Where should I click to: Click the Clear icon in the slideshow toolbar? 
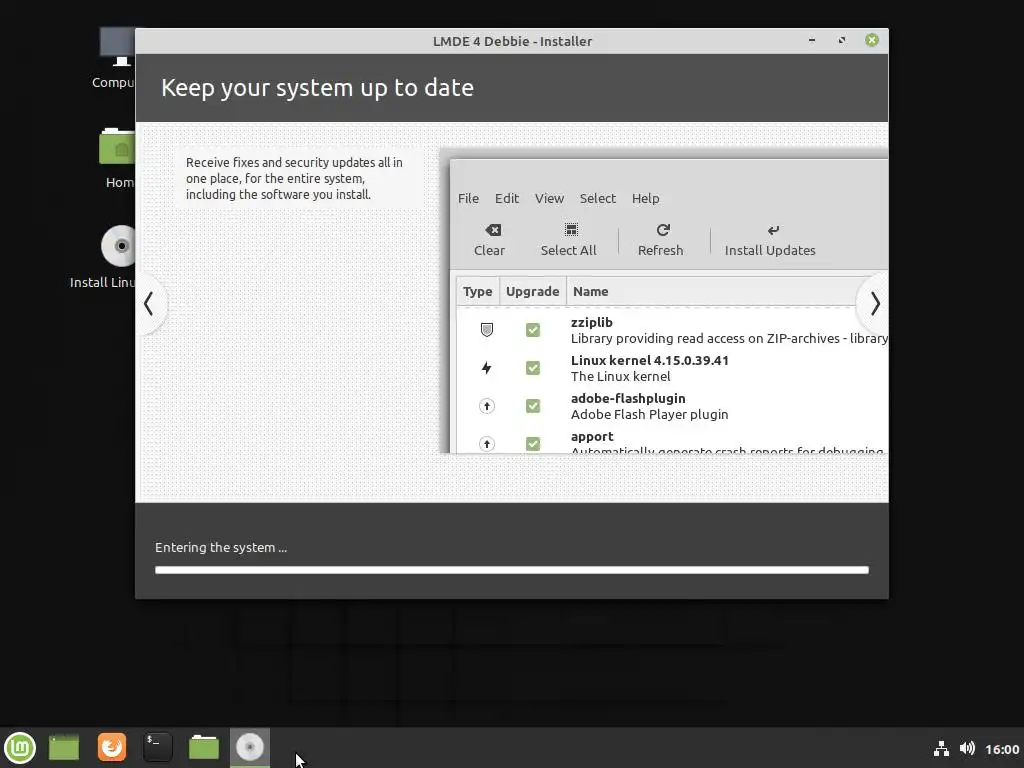click(x=493, y=230)
